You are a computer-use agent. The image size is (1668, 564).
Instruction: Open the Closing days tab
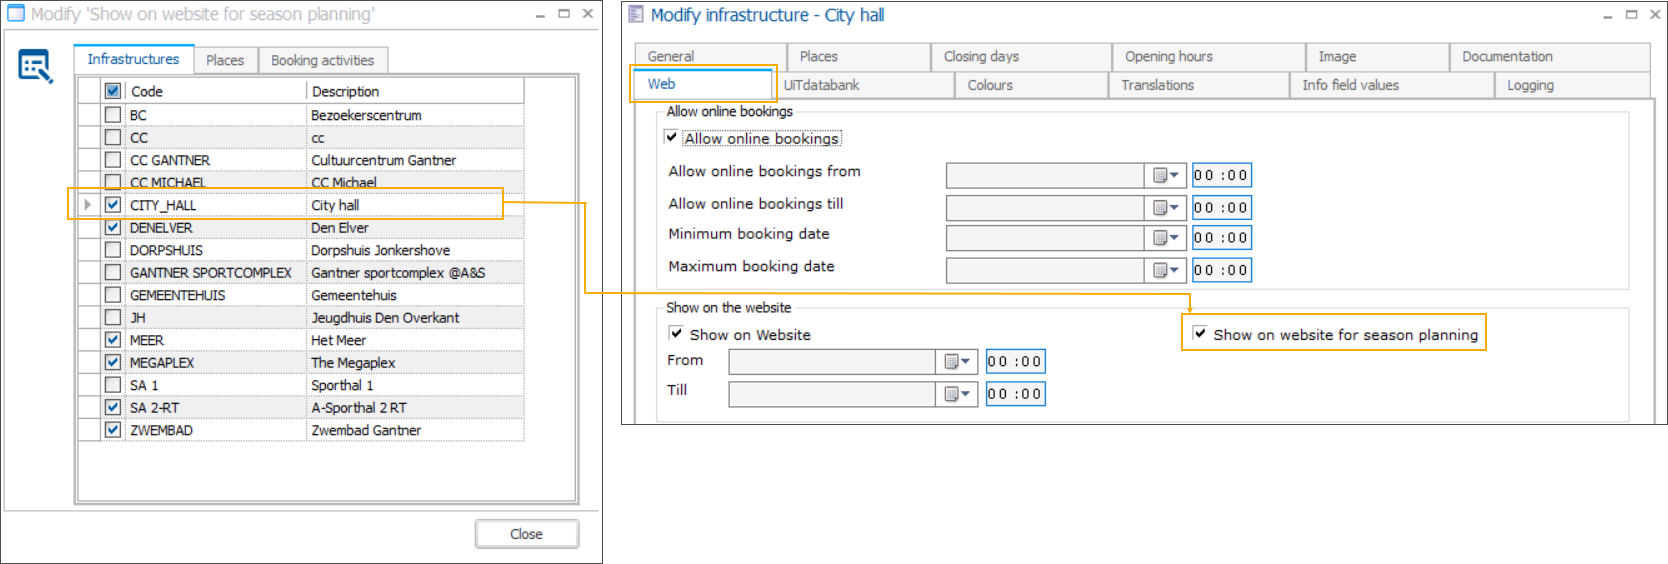pos(1020,56)
